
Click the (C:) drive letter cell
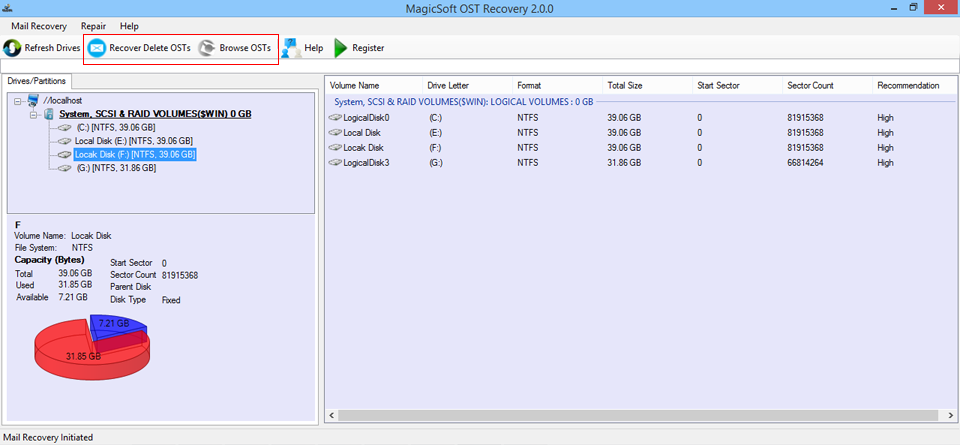coord(435,118)
